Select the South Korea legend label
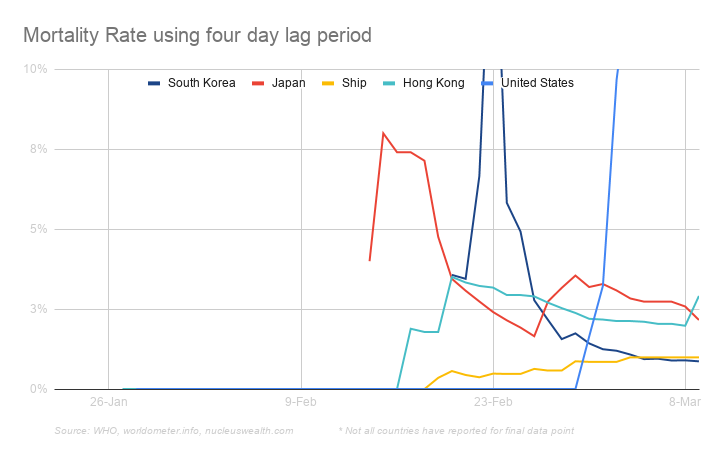The width and height of the screenshot is (722, 460). tap(201, 83)
